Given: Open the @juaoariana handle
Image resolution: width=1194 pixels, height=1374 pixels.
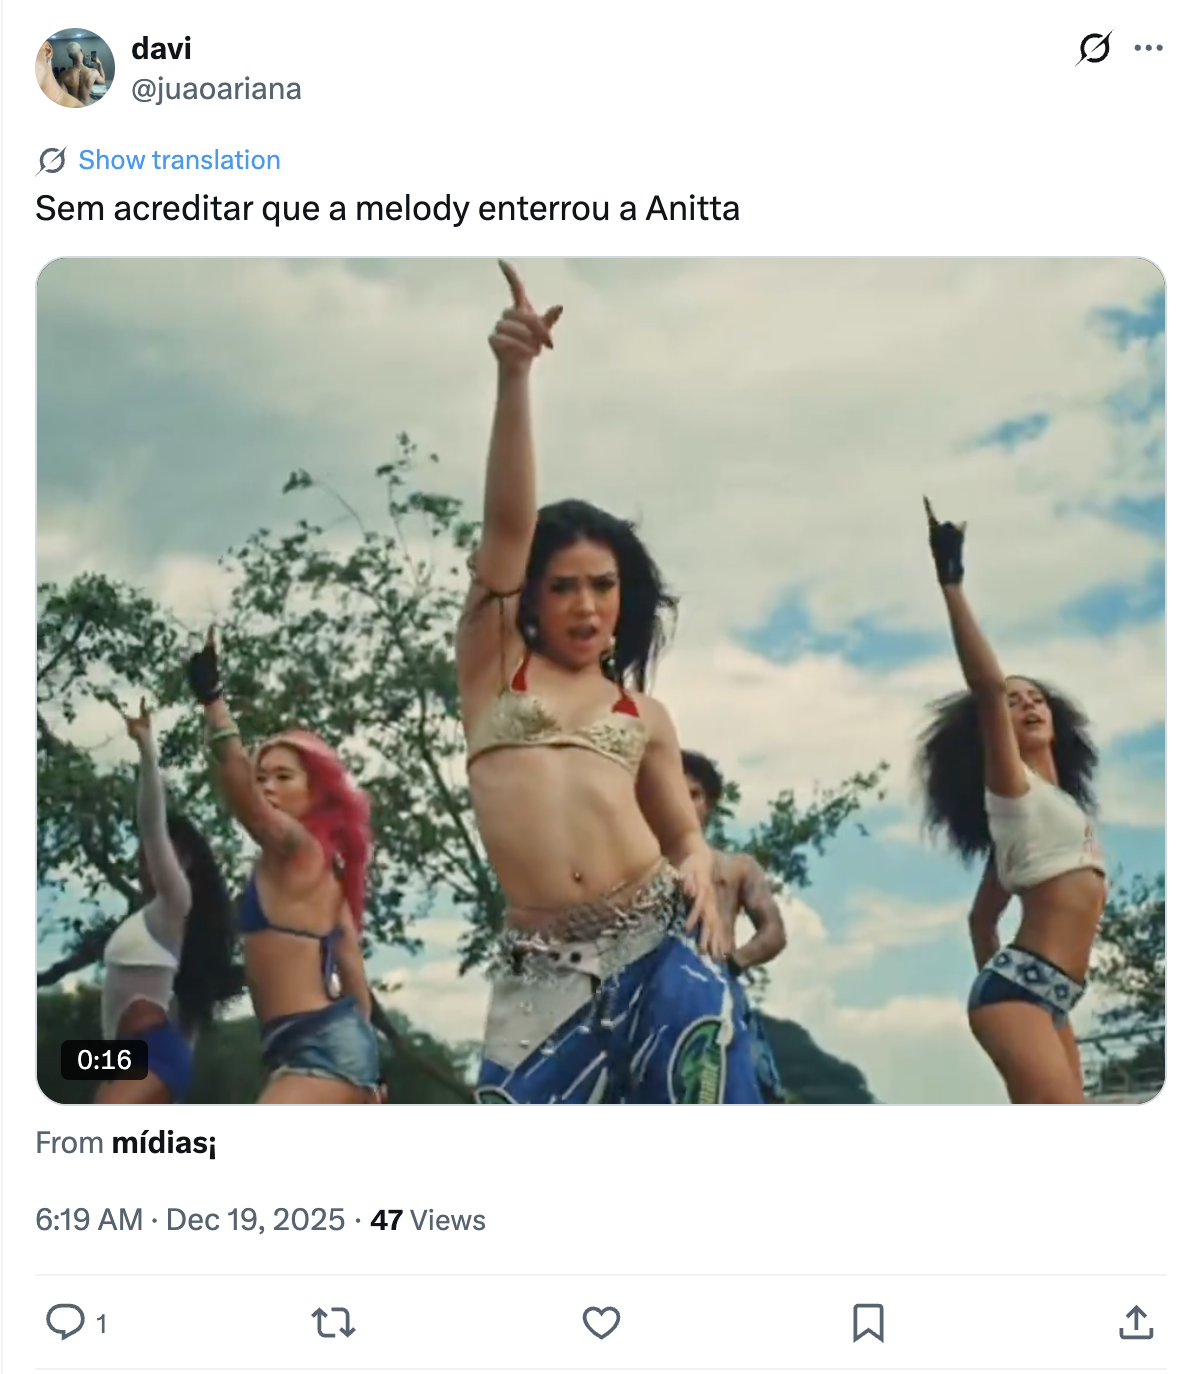Looking at the screenshot, I should 216,89.
